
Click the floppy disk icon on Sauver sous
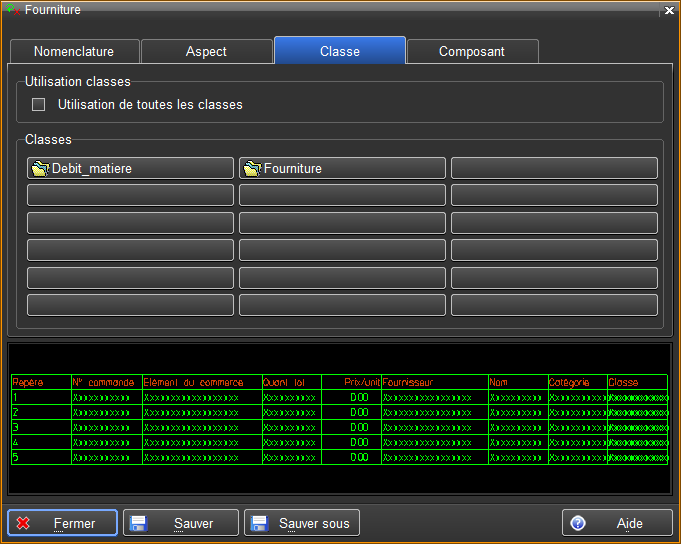click(260, 523)
